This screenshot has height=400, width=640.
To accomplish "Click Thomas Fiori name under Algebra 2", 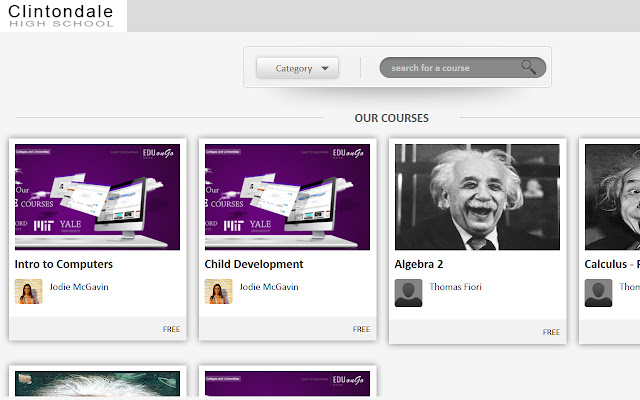I will coord(455,287).
